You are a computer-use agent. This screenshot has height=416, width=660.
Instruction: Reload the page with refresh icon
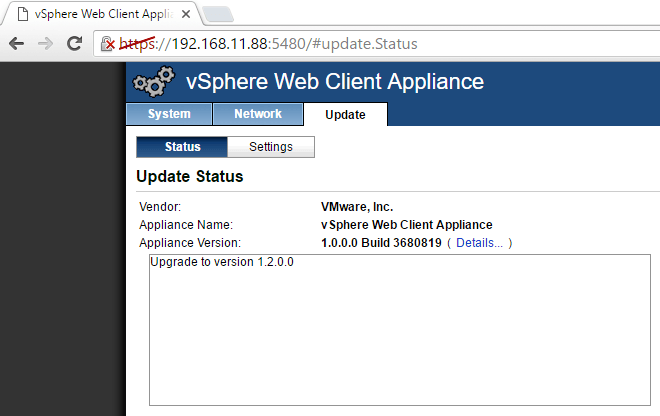click(75, 43)
